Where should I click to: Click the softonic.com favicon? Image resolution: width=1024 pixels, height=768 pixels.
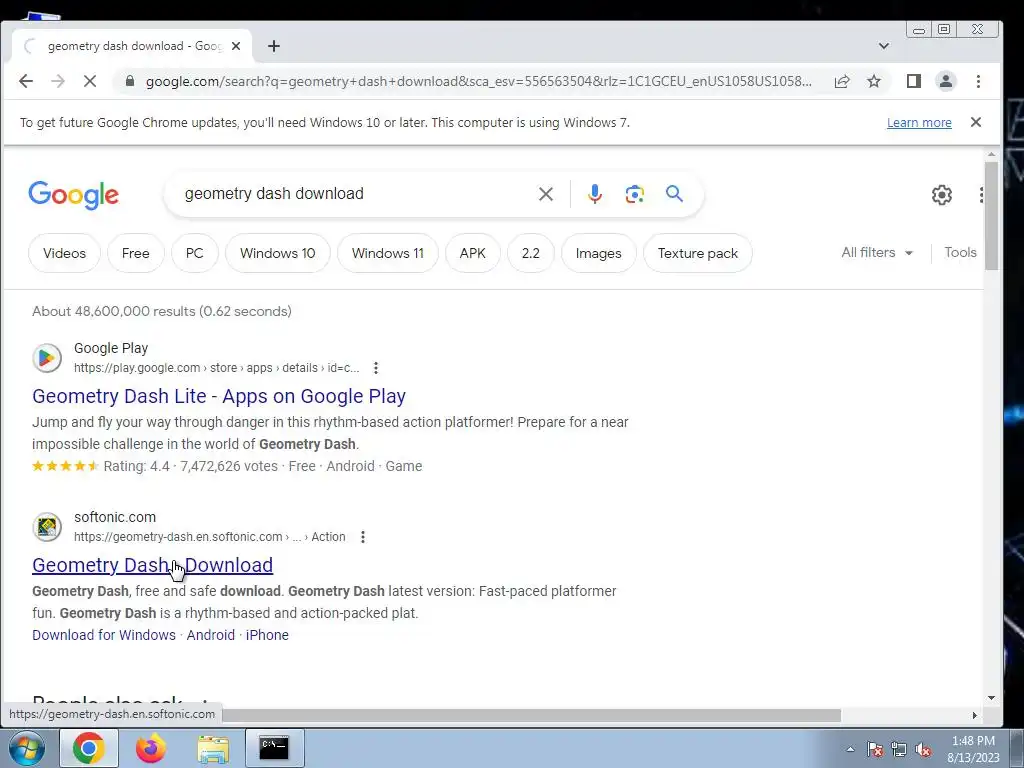click(47, 527)
